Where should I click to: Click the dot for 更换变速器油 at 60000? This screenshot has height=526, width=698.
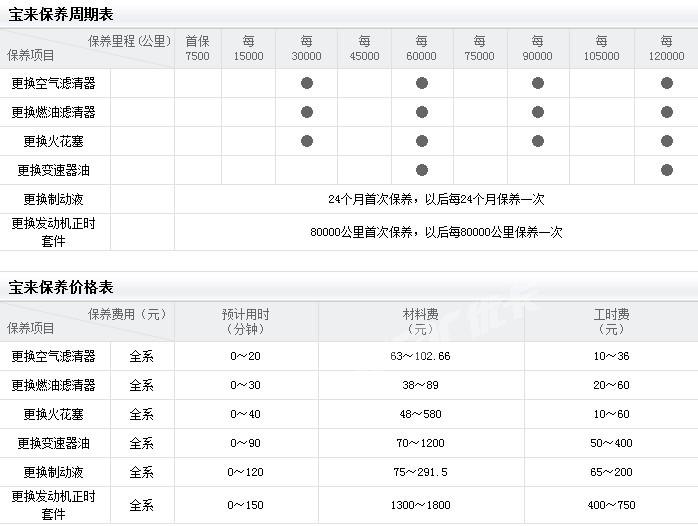click(x=422, y=170)
